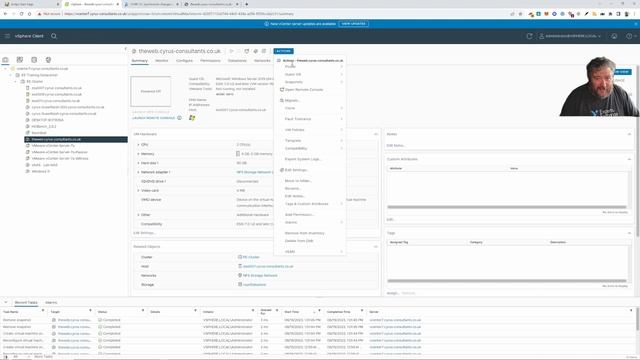The width and height of the screenshot is (640, 360).
Task: Open Snapshots submenu in Actions menu
Action: [310, 82]
